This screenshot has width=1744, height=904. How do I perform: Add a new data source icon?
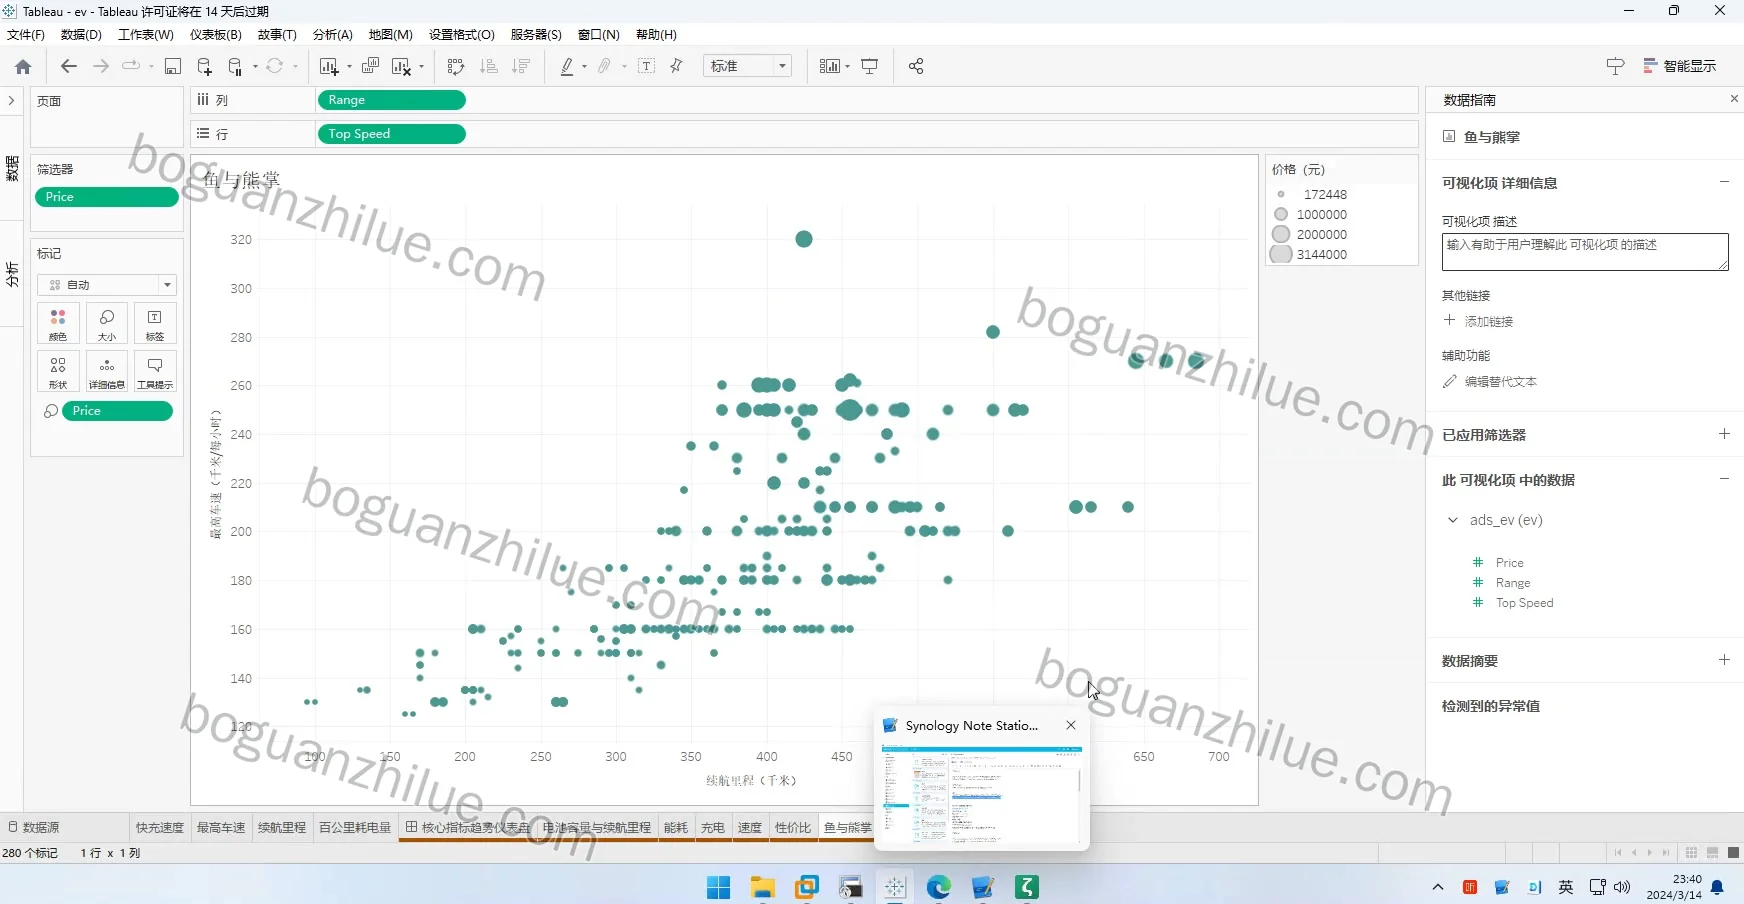(x=204, y=66)
